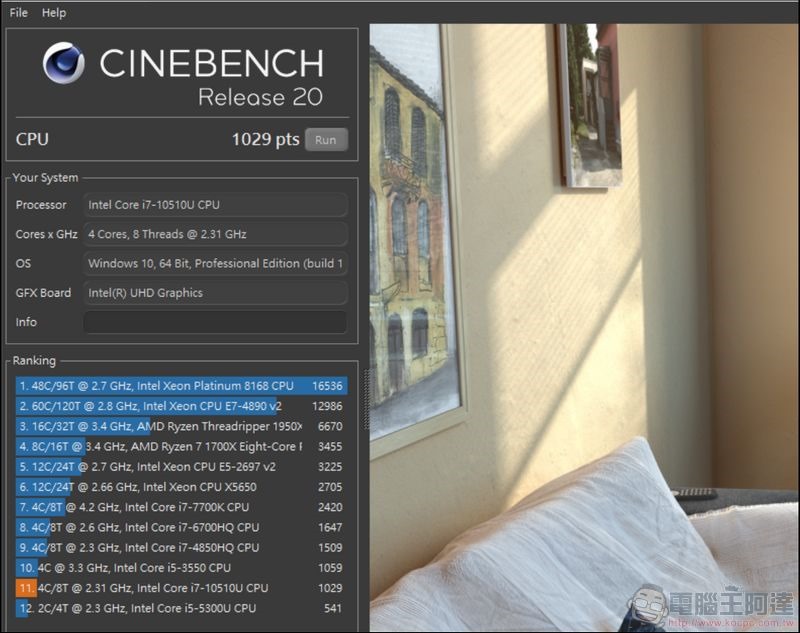The image size is (800, 633).
Task: Select the Xeon E7-4890 v2 ranking row
Action: pyautogui.click(x=182, y=406)
